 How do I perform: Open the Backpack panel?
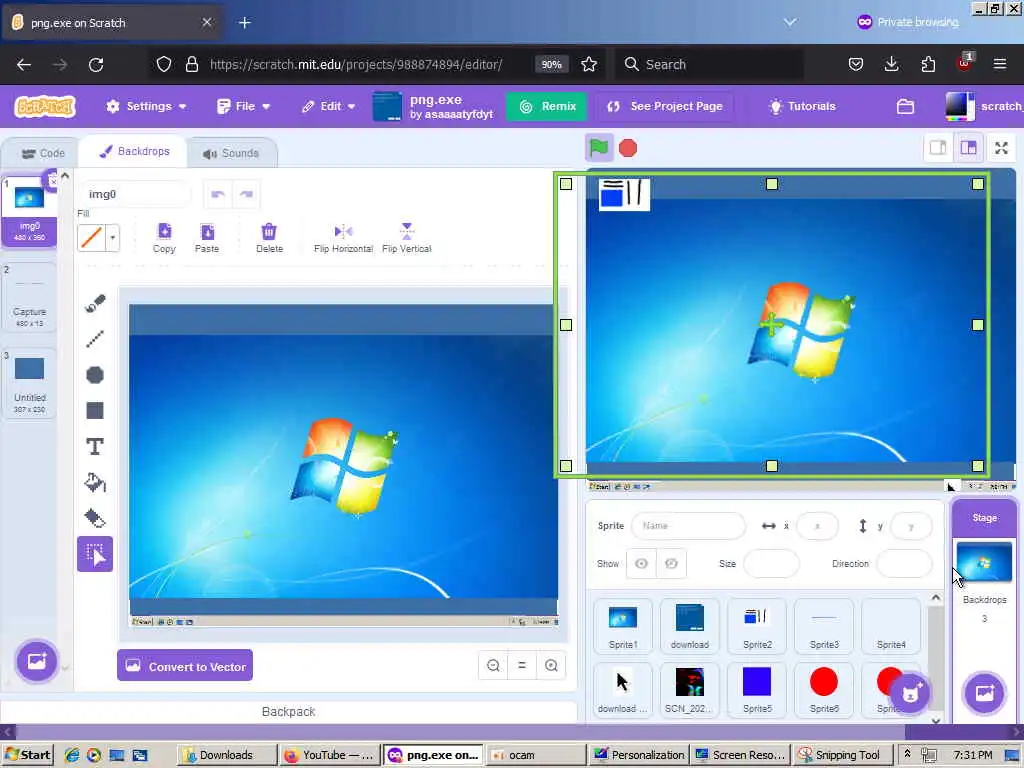click(288, 711)
